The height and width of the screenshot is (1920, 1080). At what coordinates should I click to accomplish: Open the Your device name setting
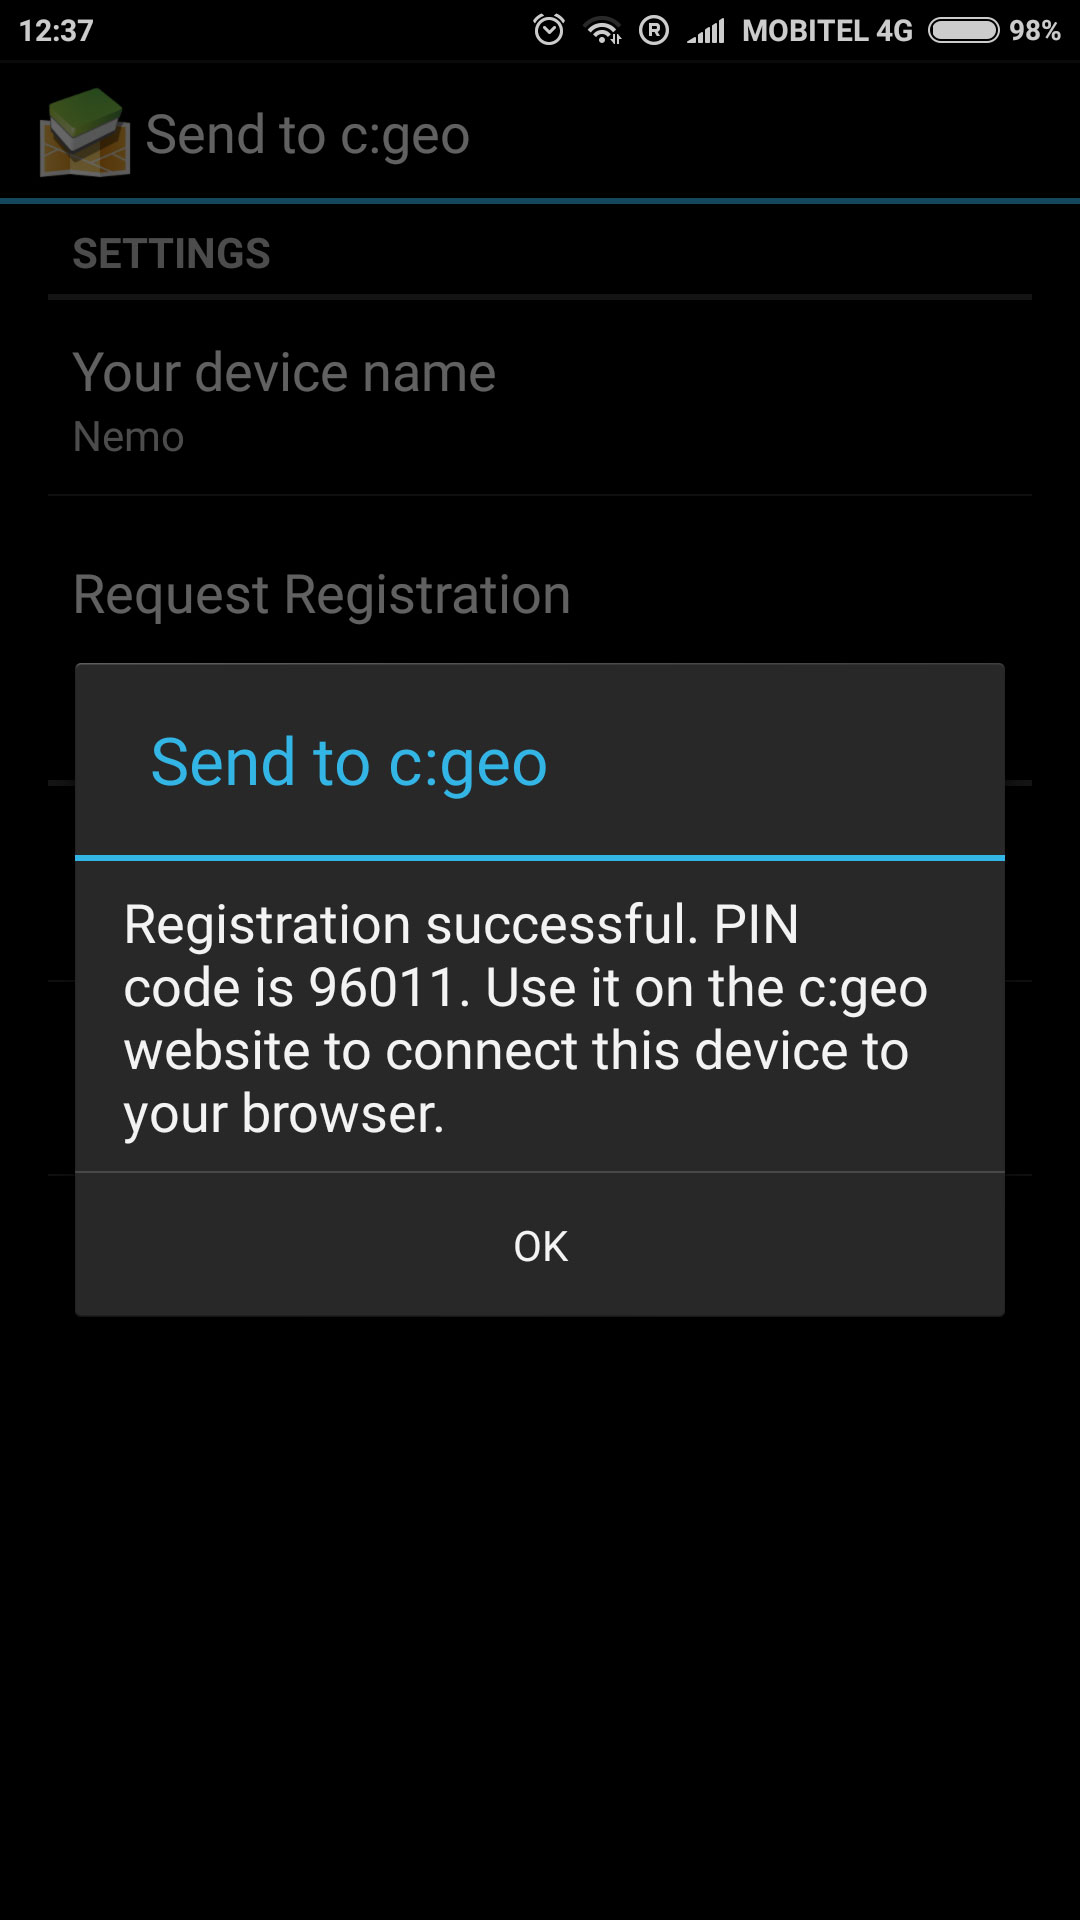click(x=540, y=400)
